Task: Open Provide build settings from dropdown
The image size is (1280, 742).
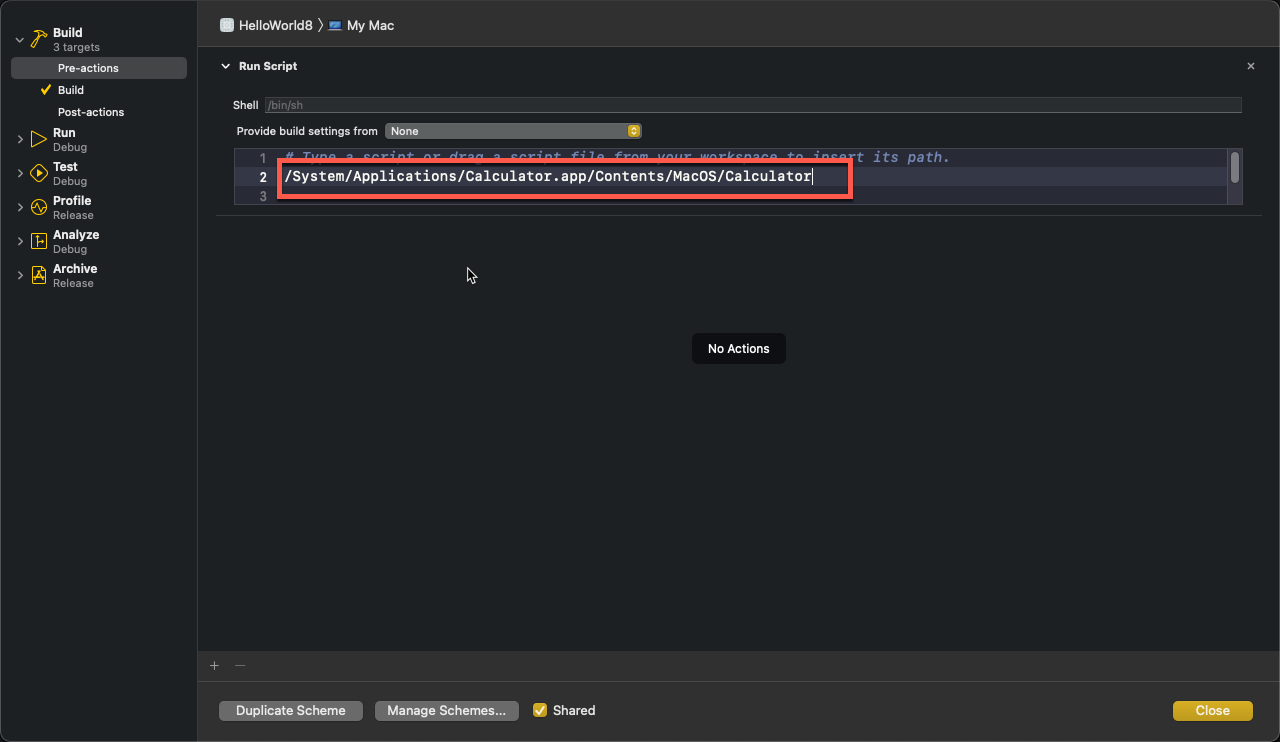Action: pos(513,131)
